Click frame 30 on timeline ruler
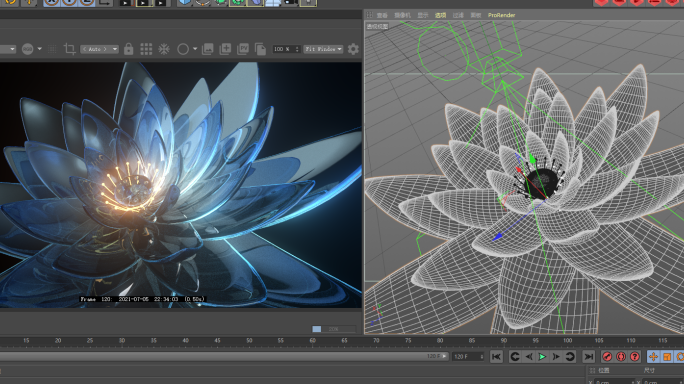This screenshot has width=684, height=384. click(x=122, y=340)
